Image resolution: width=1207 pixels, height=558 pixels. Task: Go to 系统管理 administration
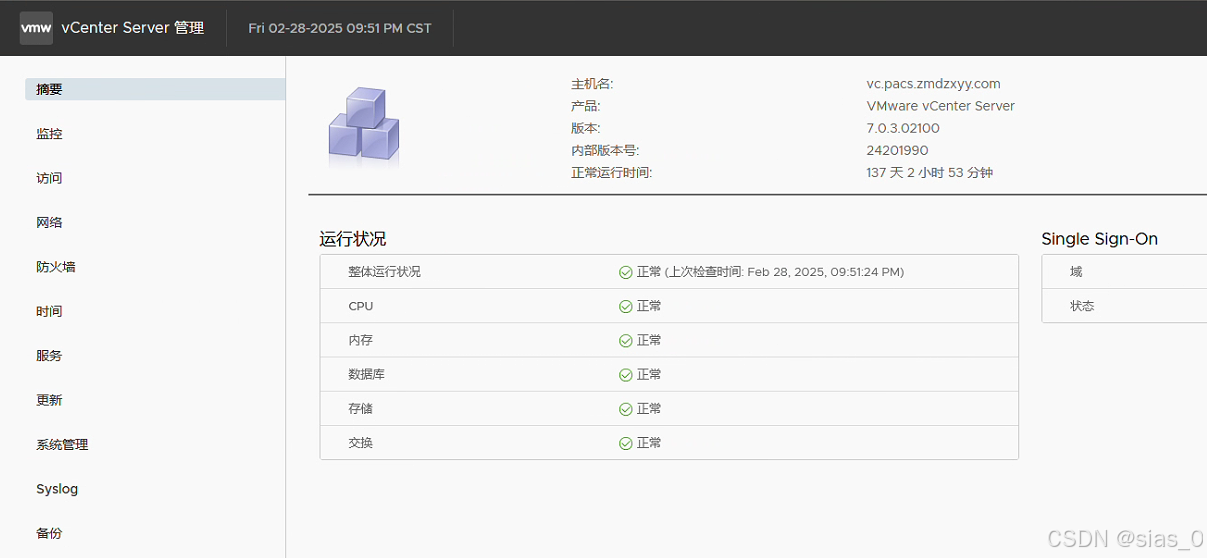coord(62,444)
